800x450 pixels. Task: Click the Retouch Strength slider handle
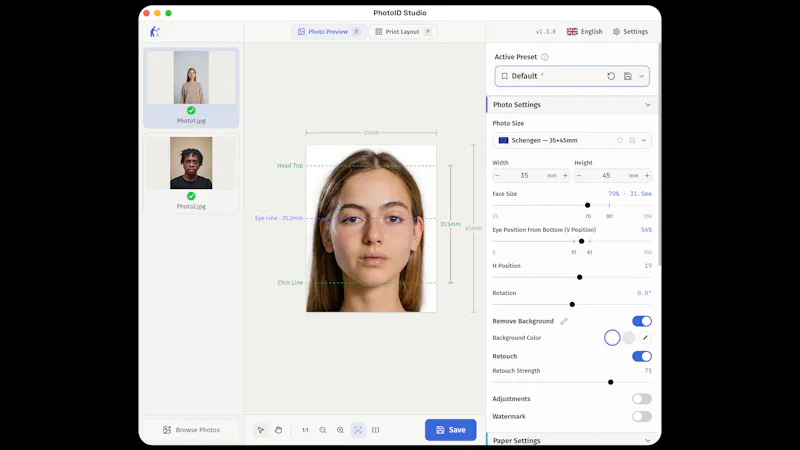tap(611, 382)
